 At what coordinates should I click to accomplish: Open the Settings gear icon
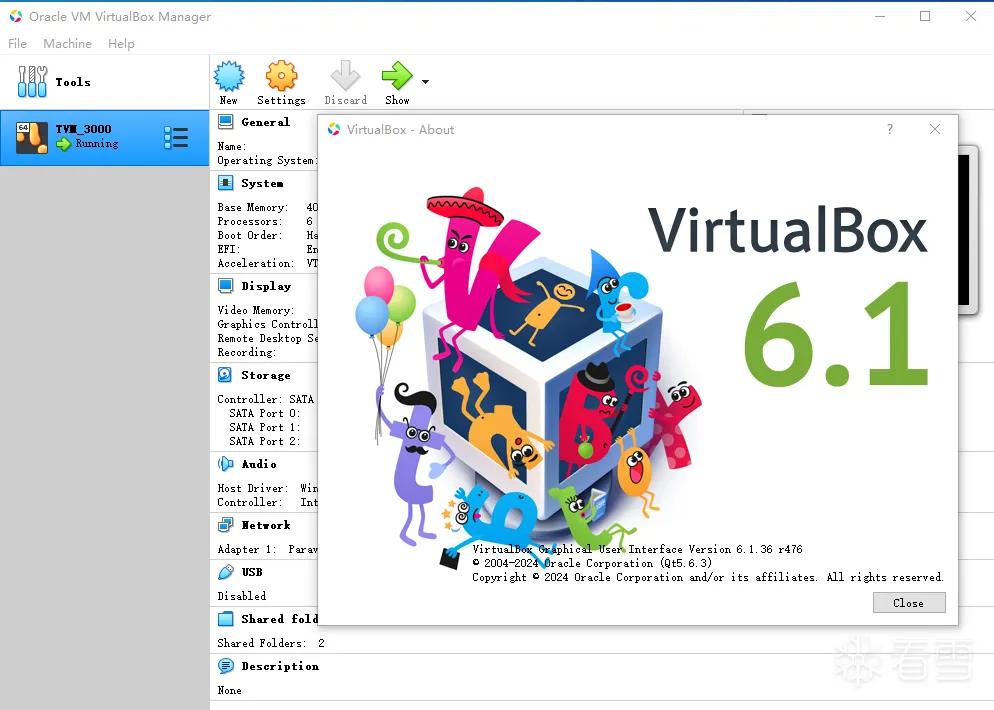tap(281, 76)
